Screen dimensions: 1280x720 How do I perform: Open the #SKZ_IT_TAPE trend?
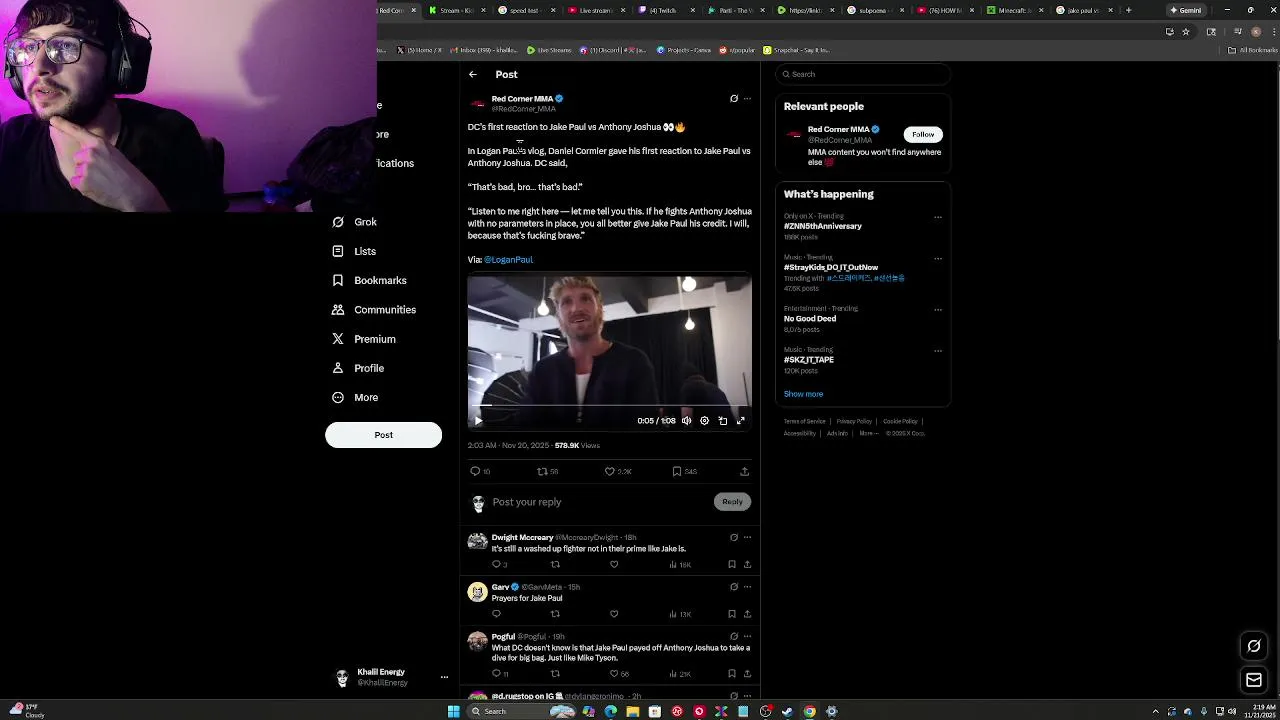809,360
